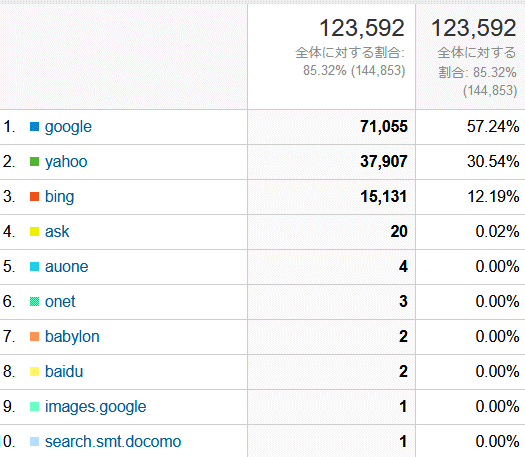Open the babylon source link

(72, 336)
